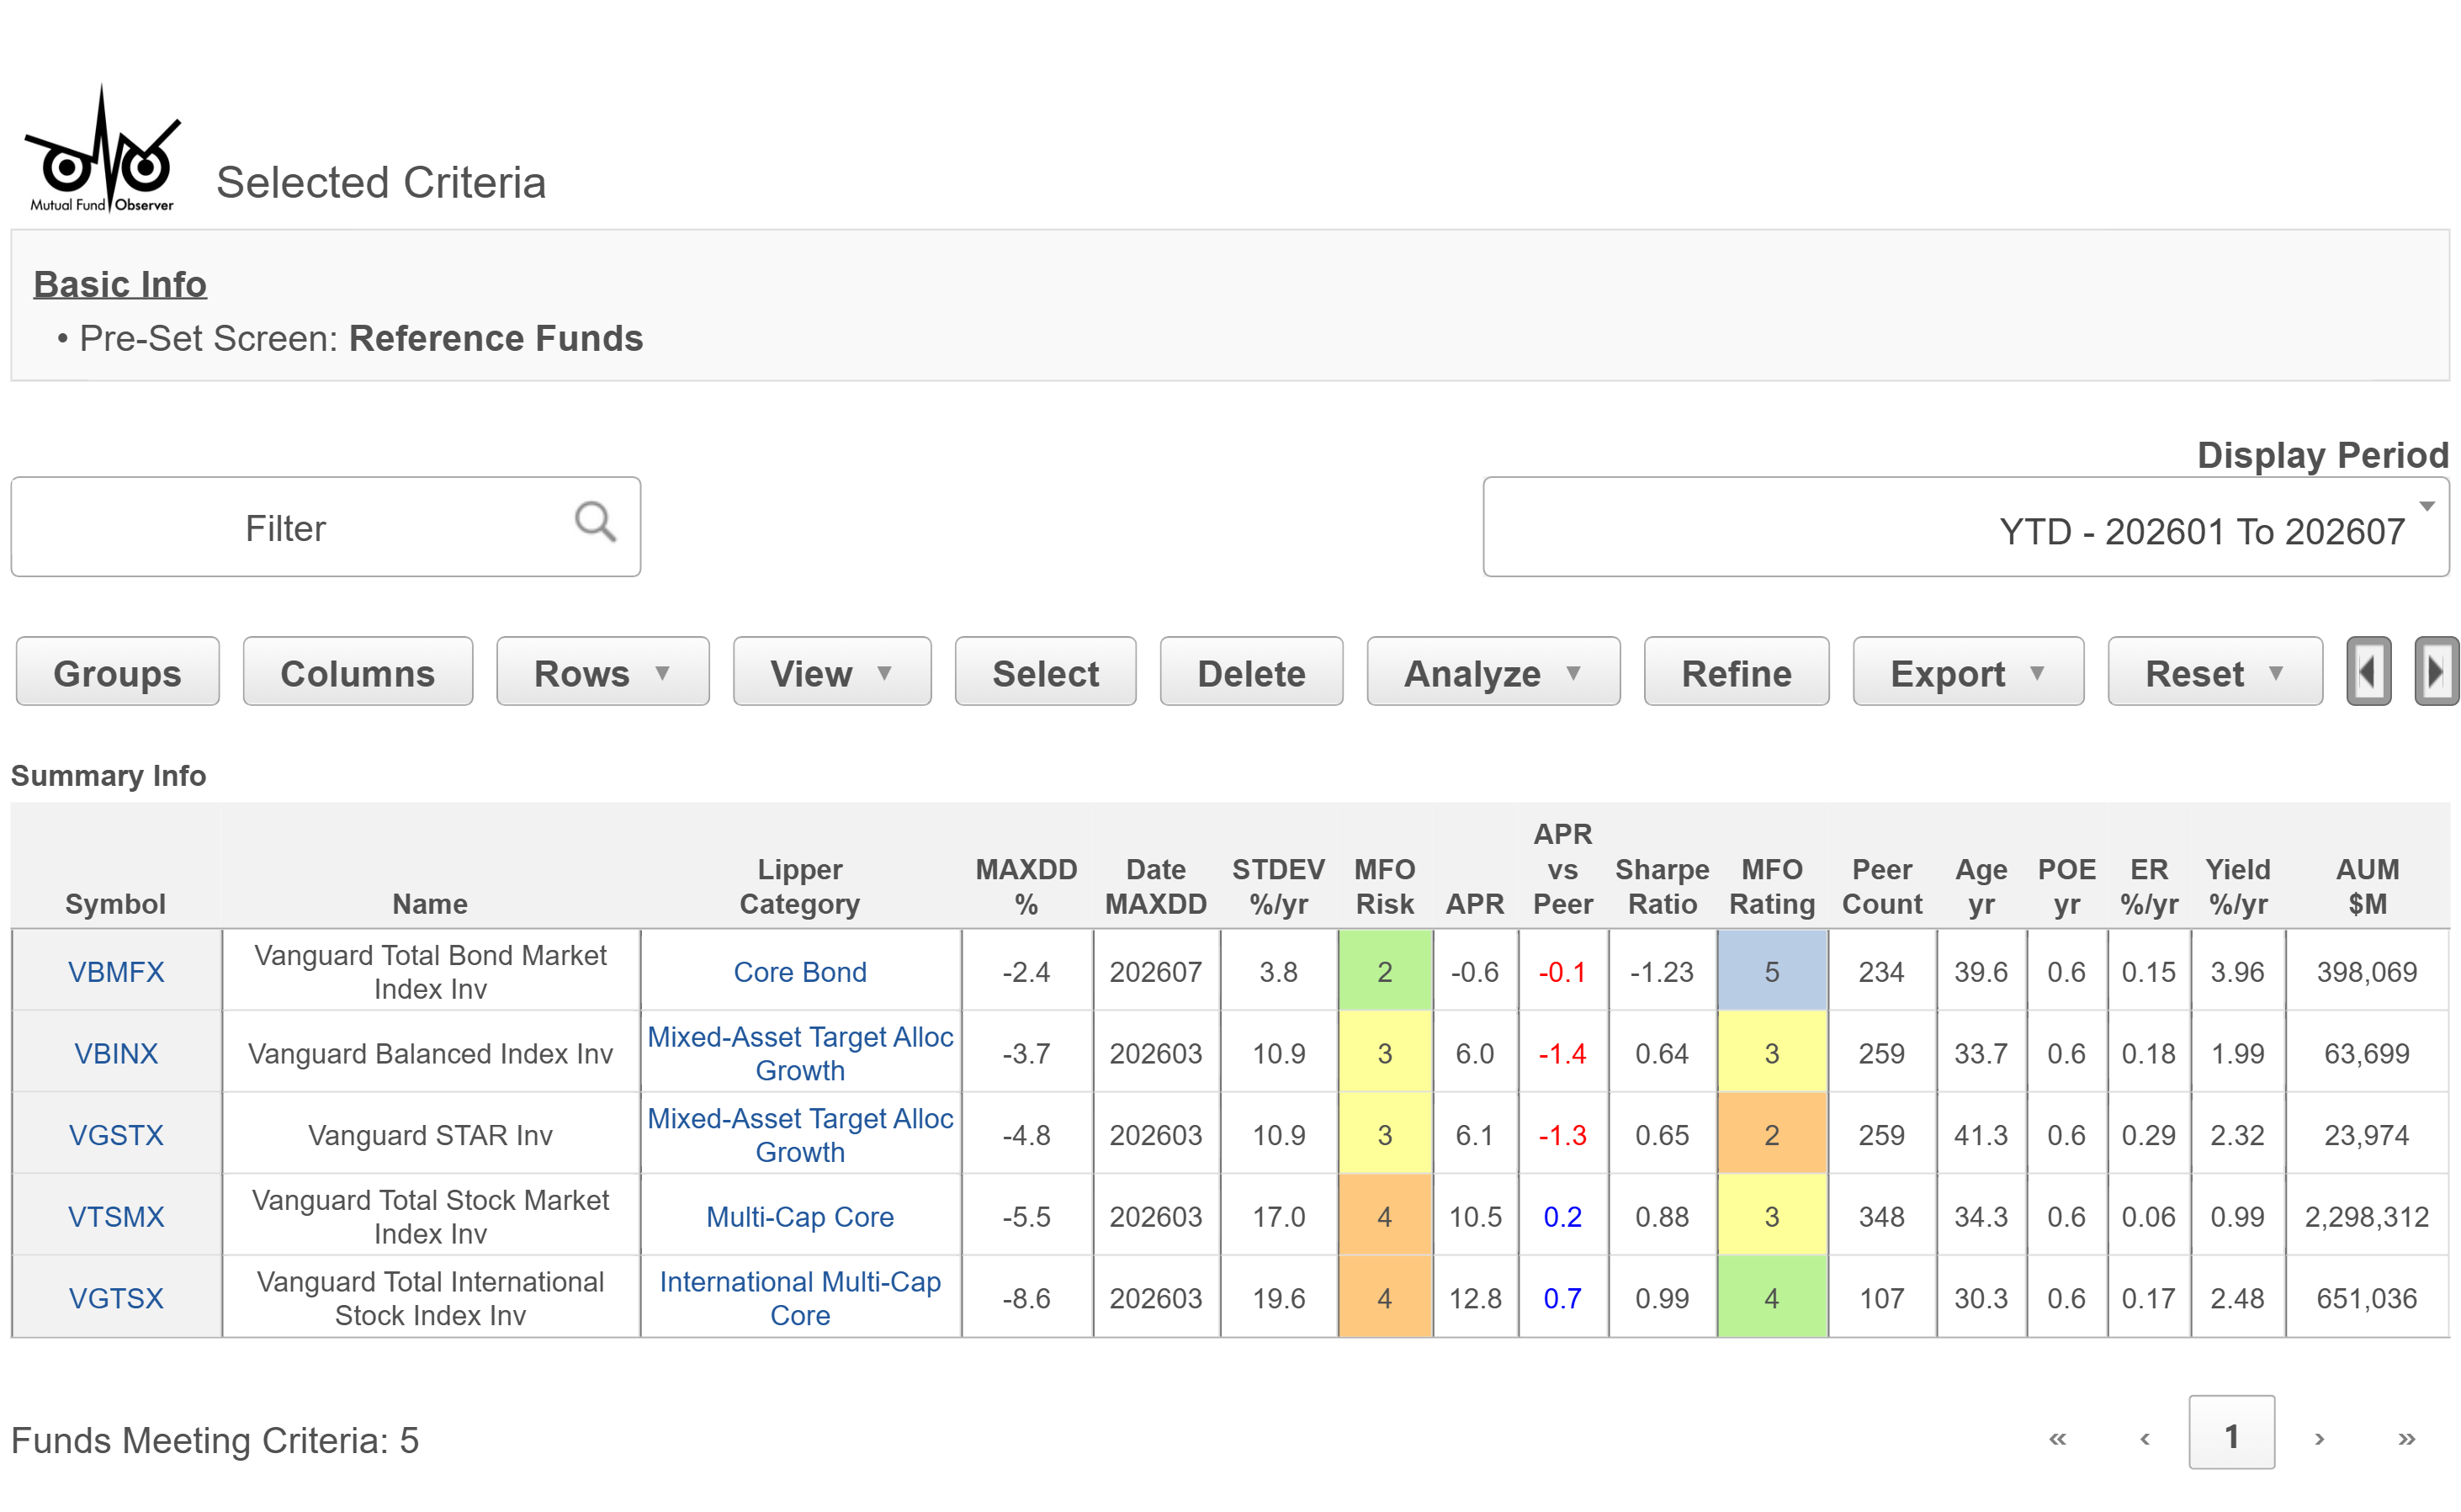Click the Groups button
Viewport: 2461px width, 1512px height.
tap(117, 672)
